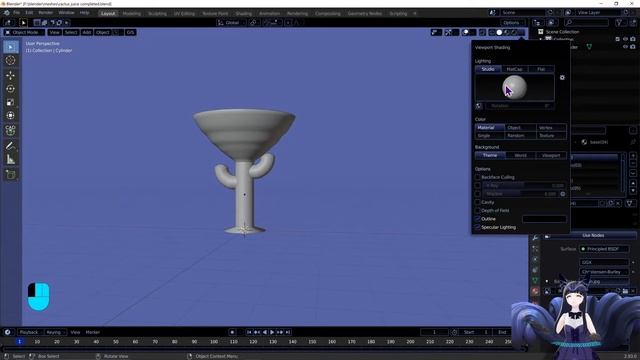Image resolution: width=640 pixels, height=360 pixels.
Task: Switch to Rendered shading mode
Action: [x=514, y=32]
